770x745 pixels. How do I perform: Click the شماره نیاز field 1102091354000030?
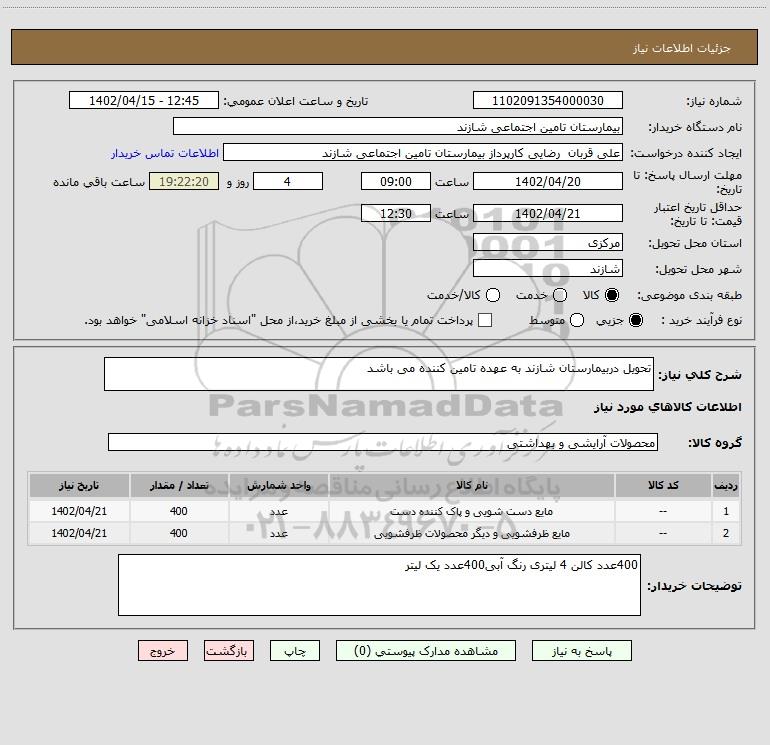pyautogui.click(x=548, y=101)
